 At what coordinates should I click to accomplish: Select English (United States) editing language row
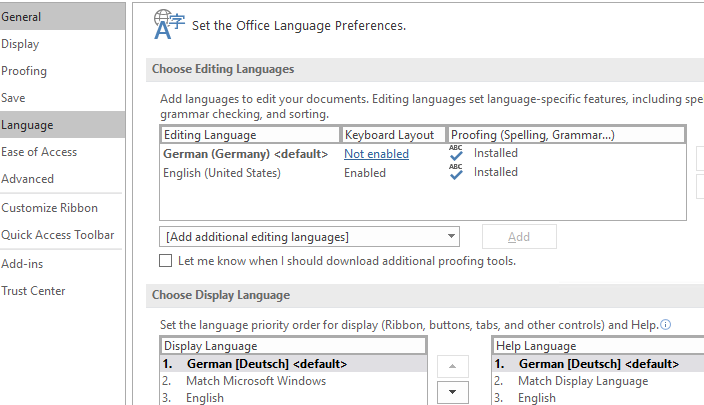222,173
